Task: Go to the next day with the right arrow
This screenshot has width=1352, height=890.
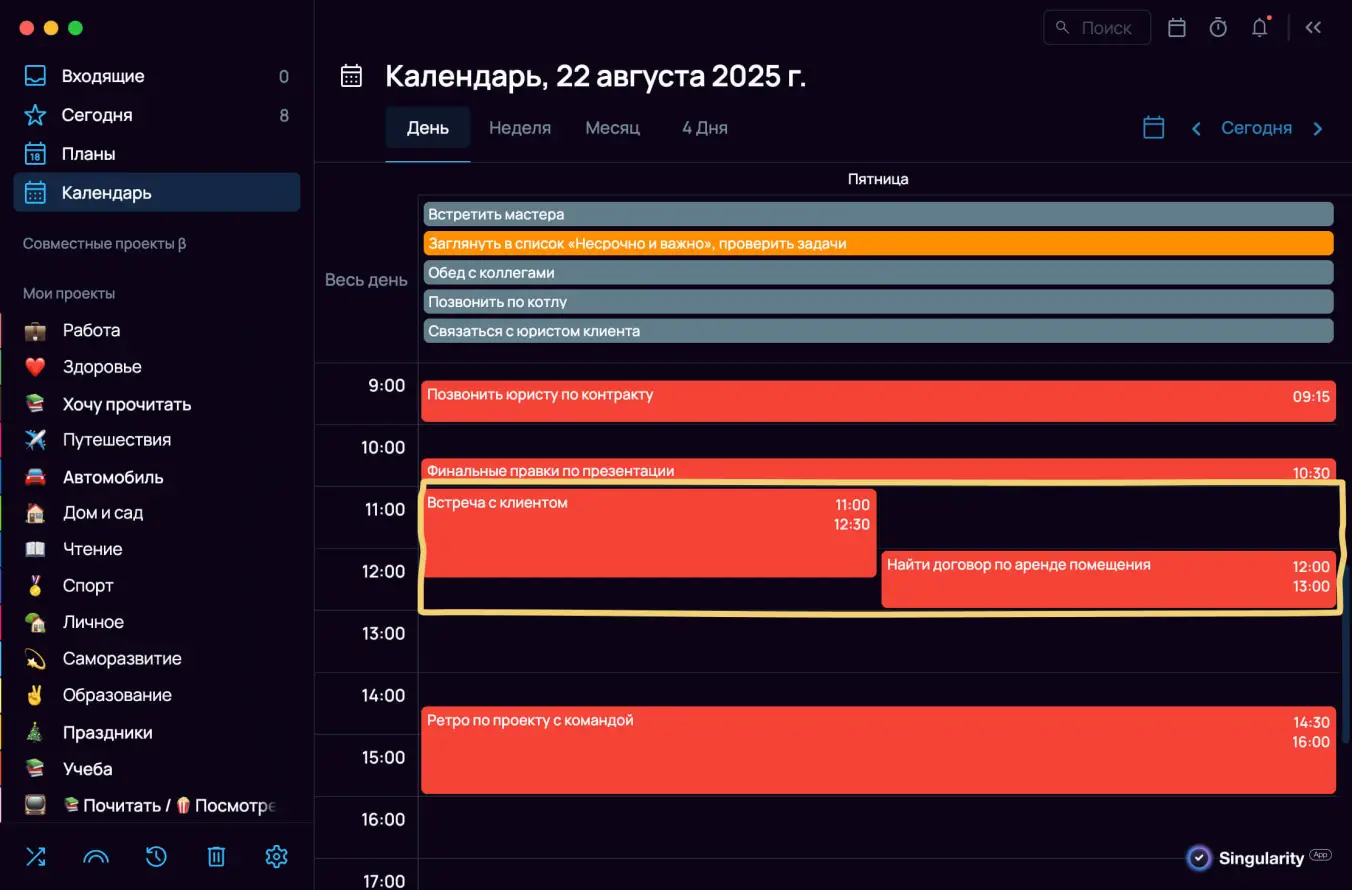Action: coord(1317,128)
